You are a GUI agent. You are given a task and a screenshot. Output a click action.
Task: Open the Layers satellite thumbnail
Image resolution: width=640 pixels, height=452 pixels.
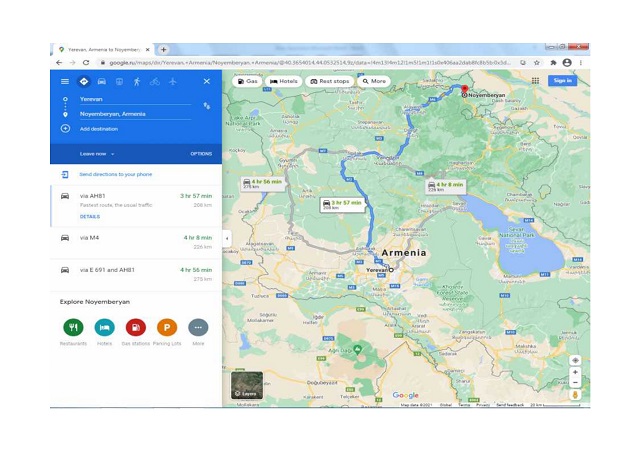247,385
